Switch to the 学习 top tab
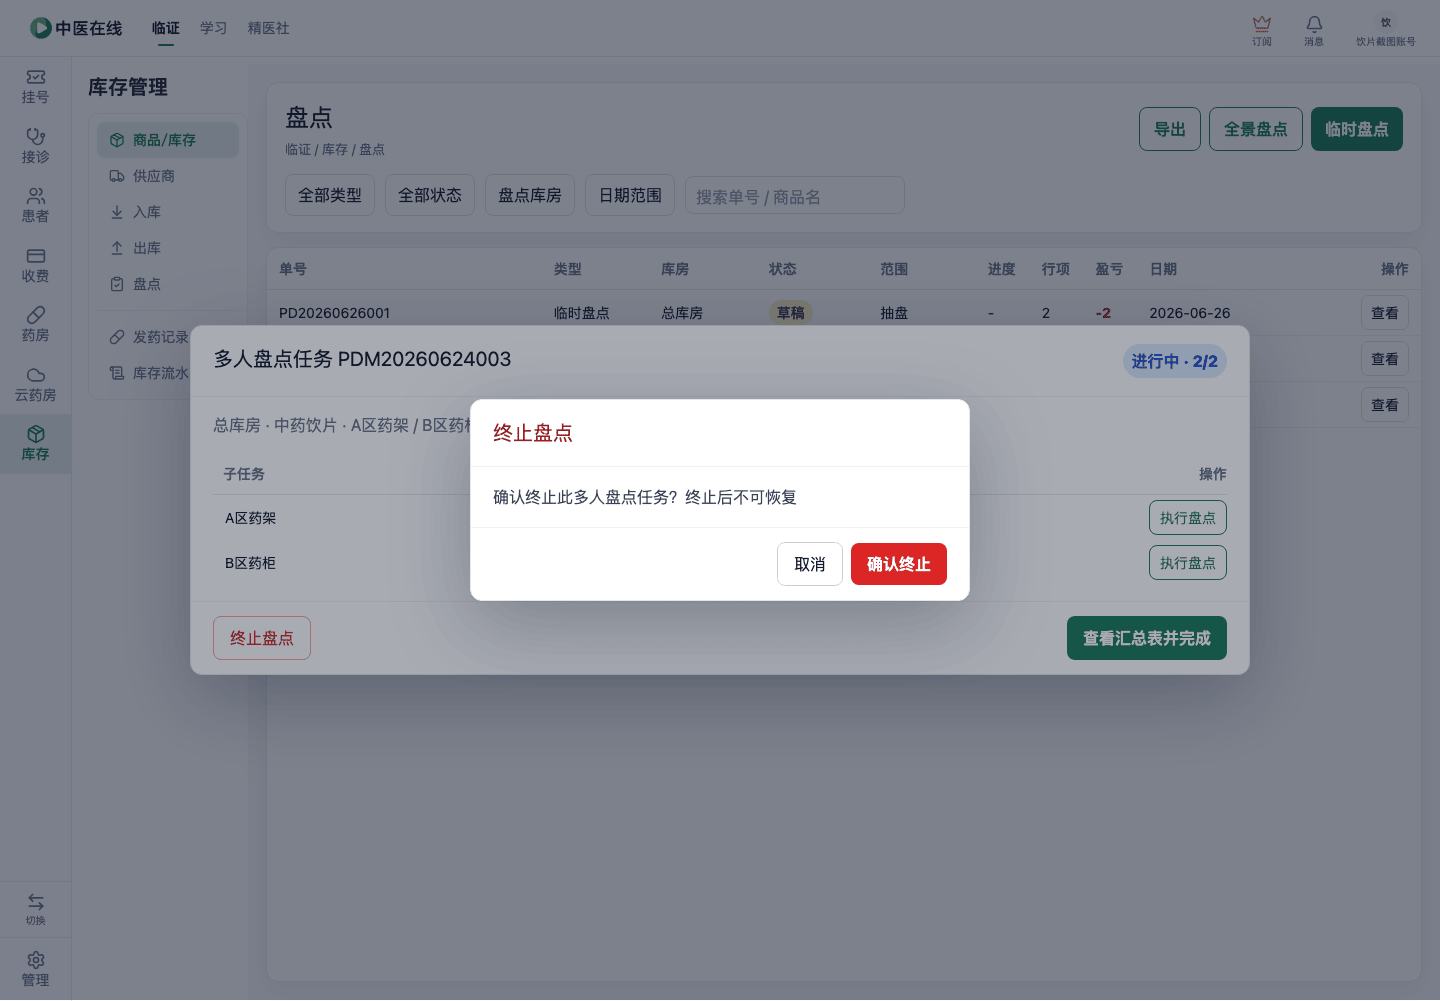The image size is (1440, 1001). [x=213, y=28]
